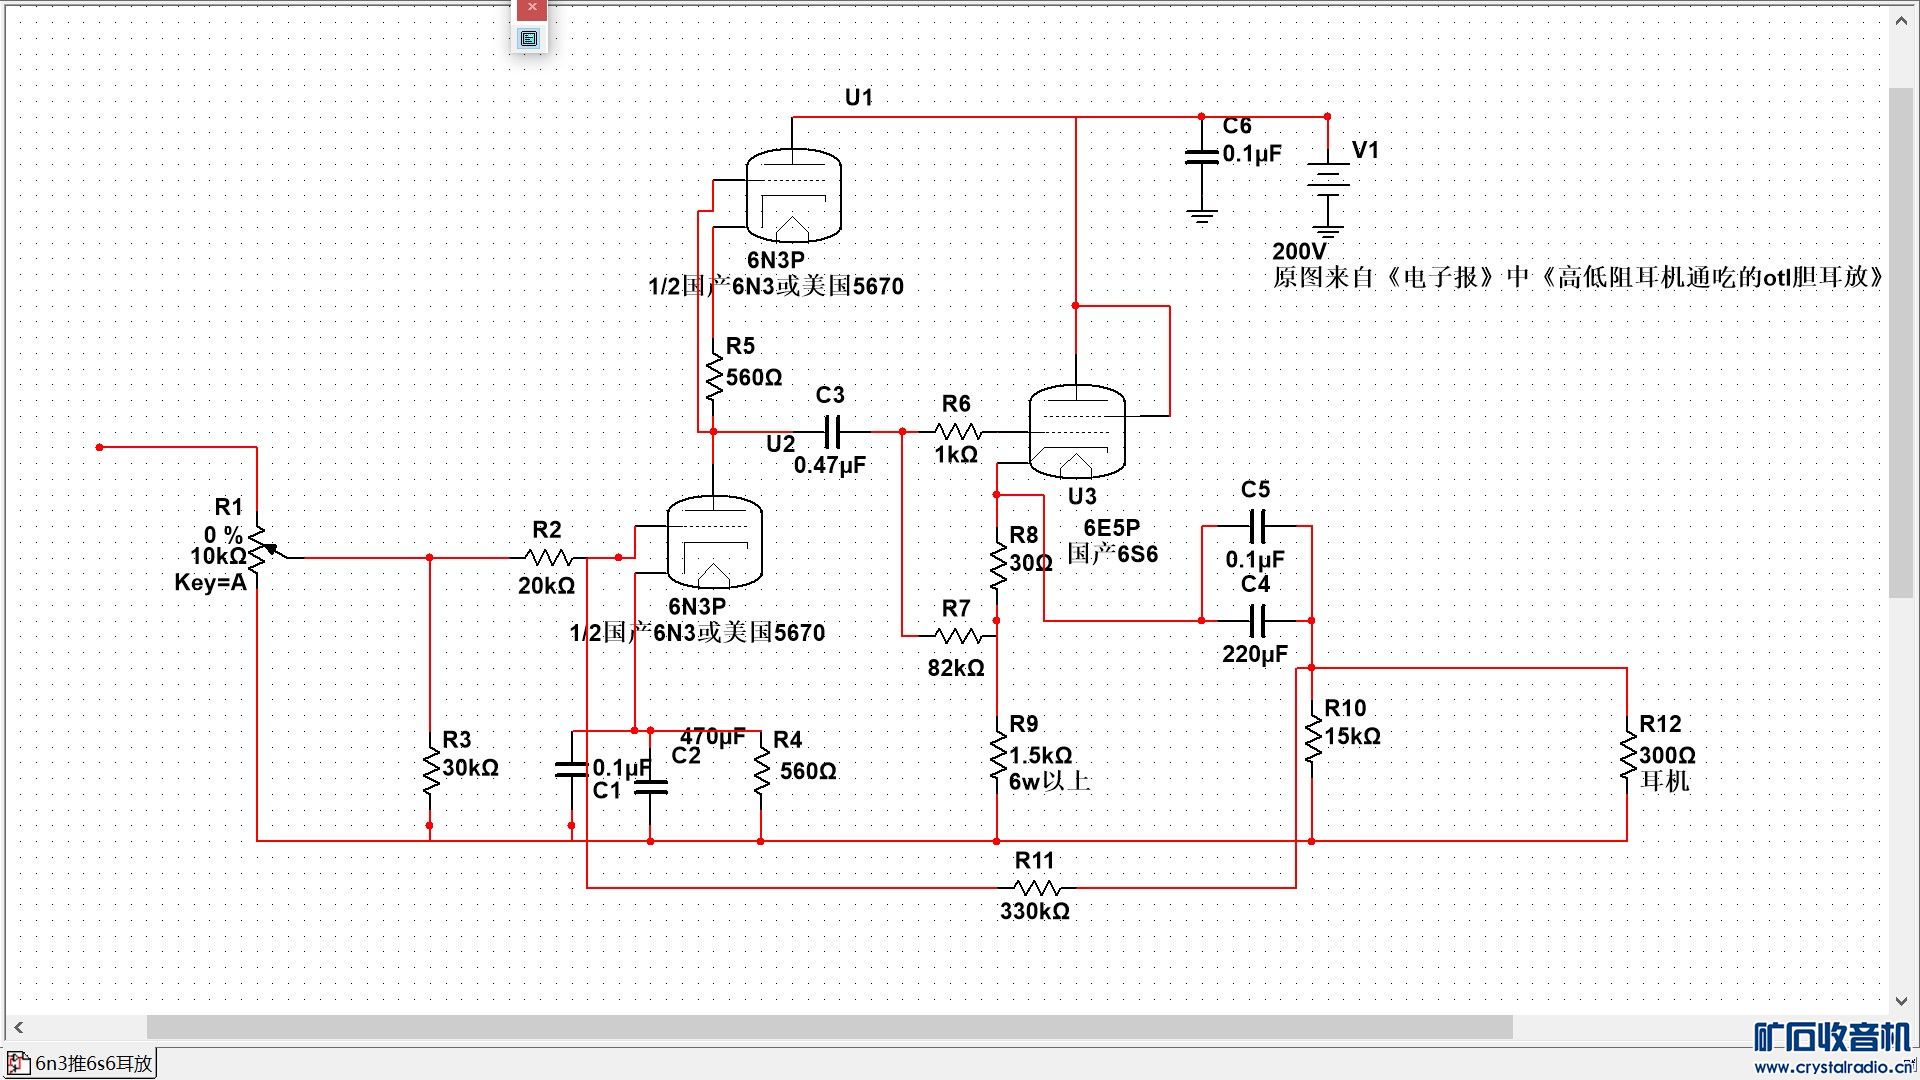Screen dimensions: 1920x1080
Task: Click the vertical scrollbar up arrow
Action: point(1901,21)
